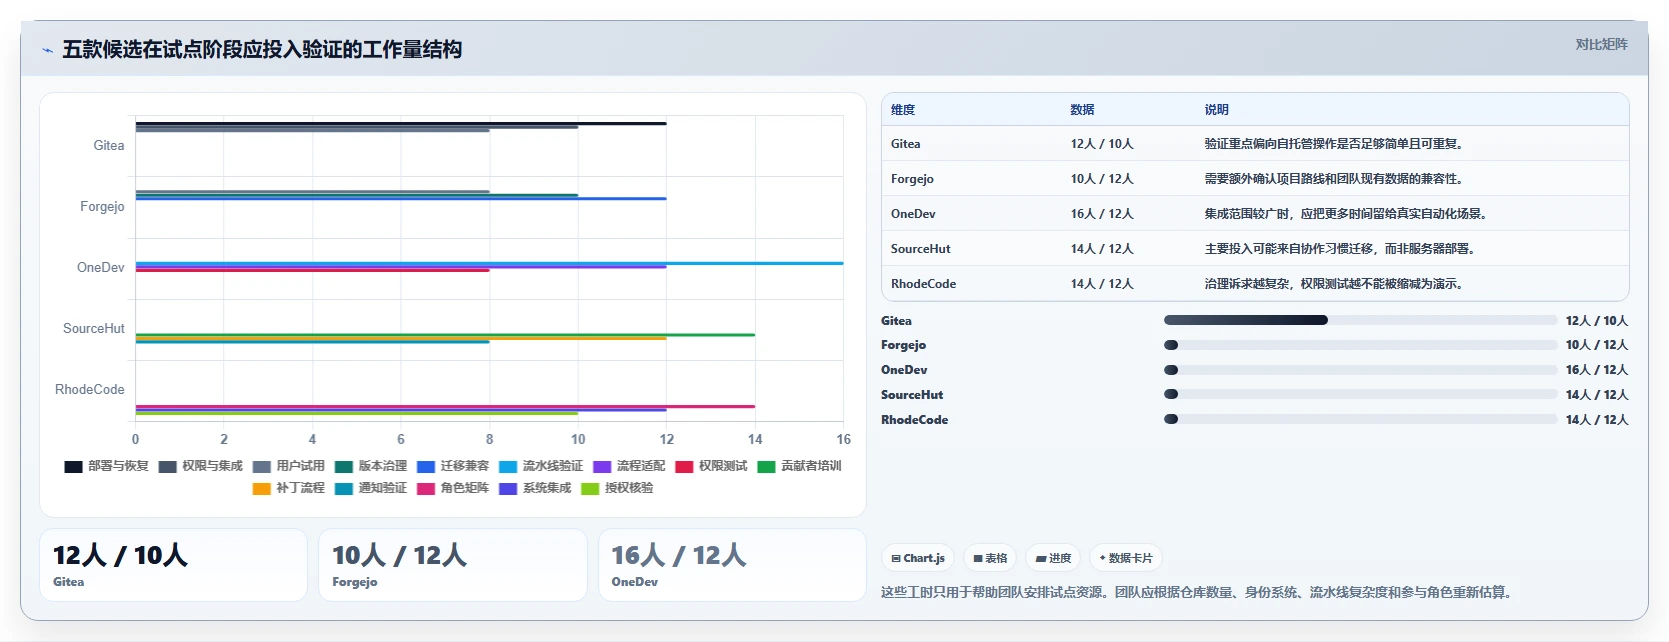Click the note starting 治理诉求越复杂
This screenshot has height=642, width=1669.
1336,284
